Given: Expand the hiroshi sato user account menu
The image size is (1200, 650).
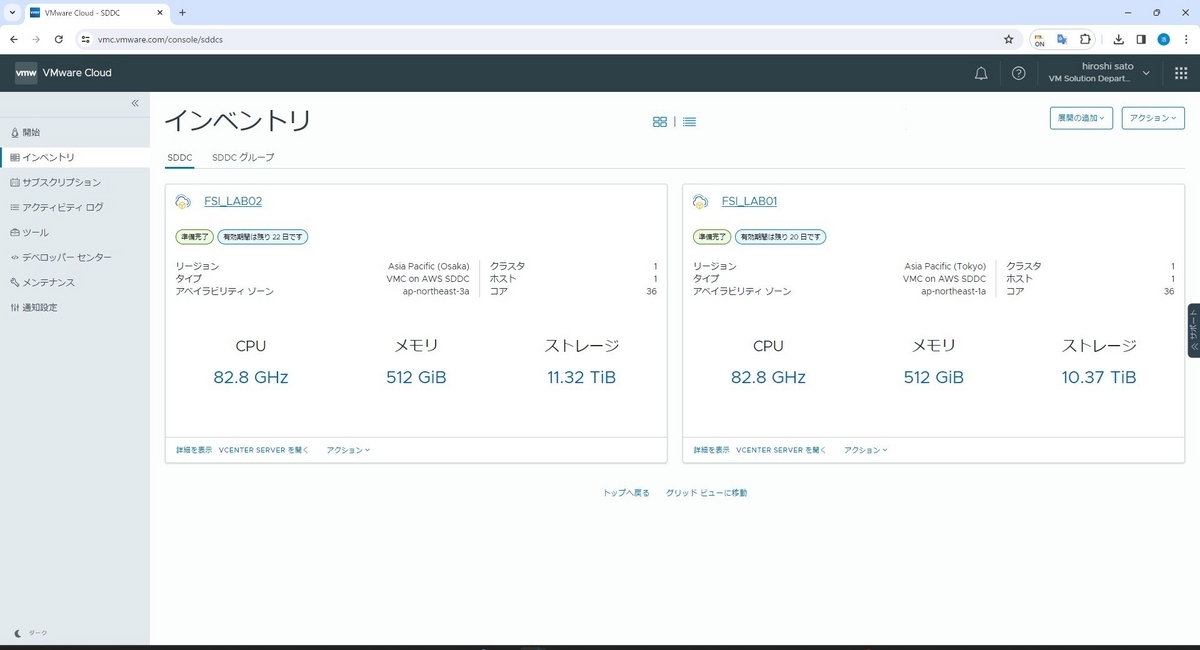Looking at the screenshot, I should (1098, 73).
